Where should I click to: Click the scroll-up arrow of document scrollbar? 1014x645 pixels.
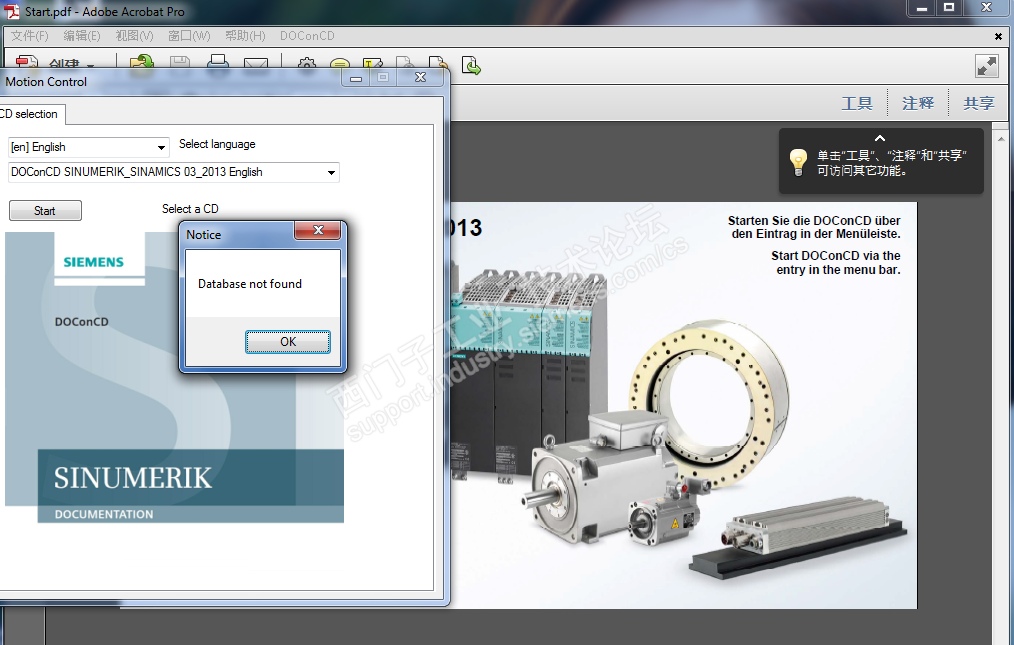(x=1000, y=138)
